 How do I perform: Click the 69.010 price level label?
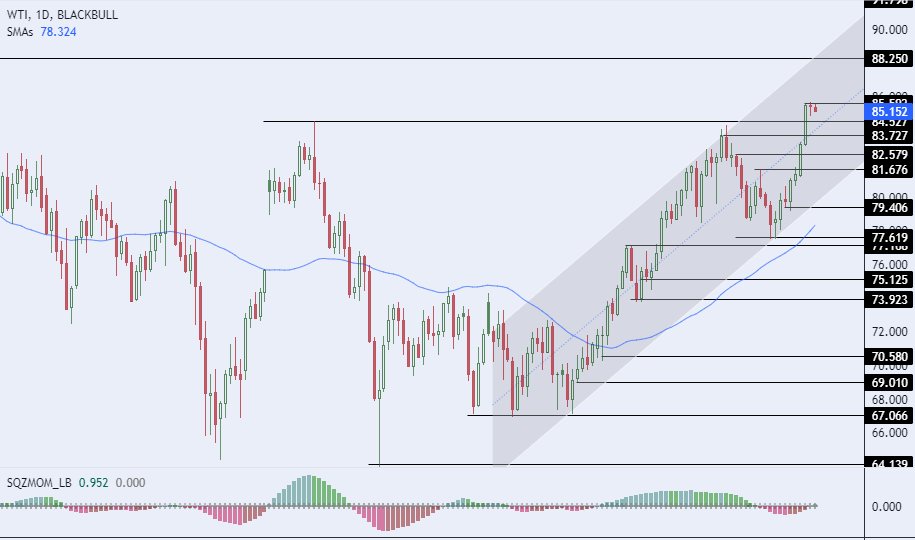pos(888,382)
